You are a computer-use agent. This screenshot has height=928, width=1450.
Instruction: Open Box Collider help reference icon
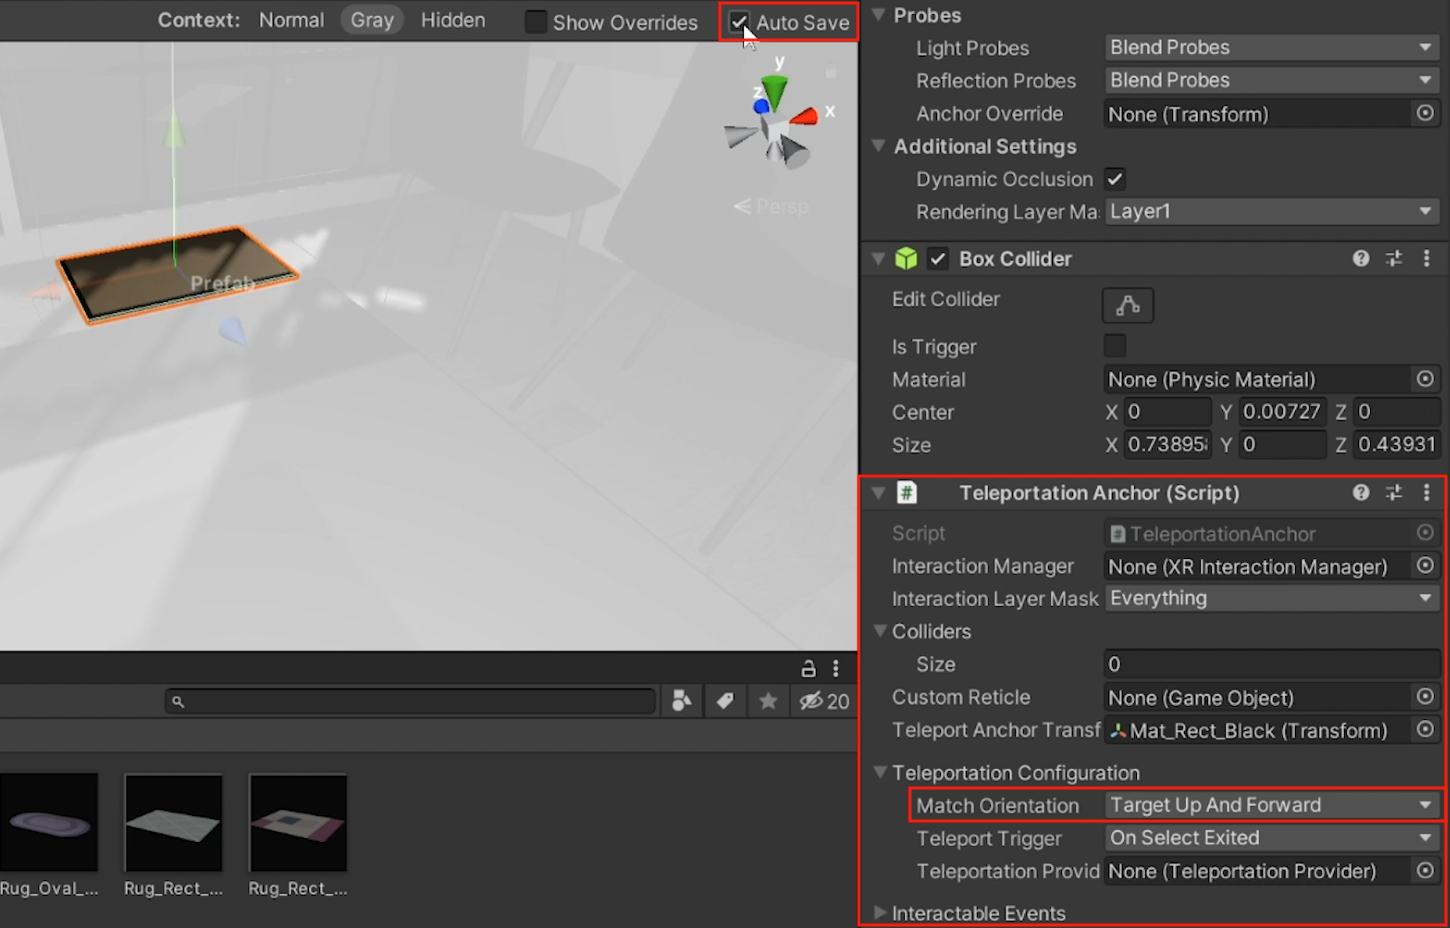click(x=1360, y=259)
